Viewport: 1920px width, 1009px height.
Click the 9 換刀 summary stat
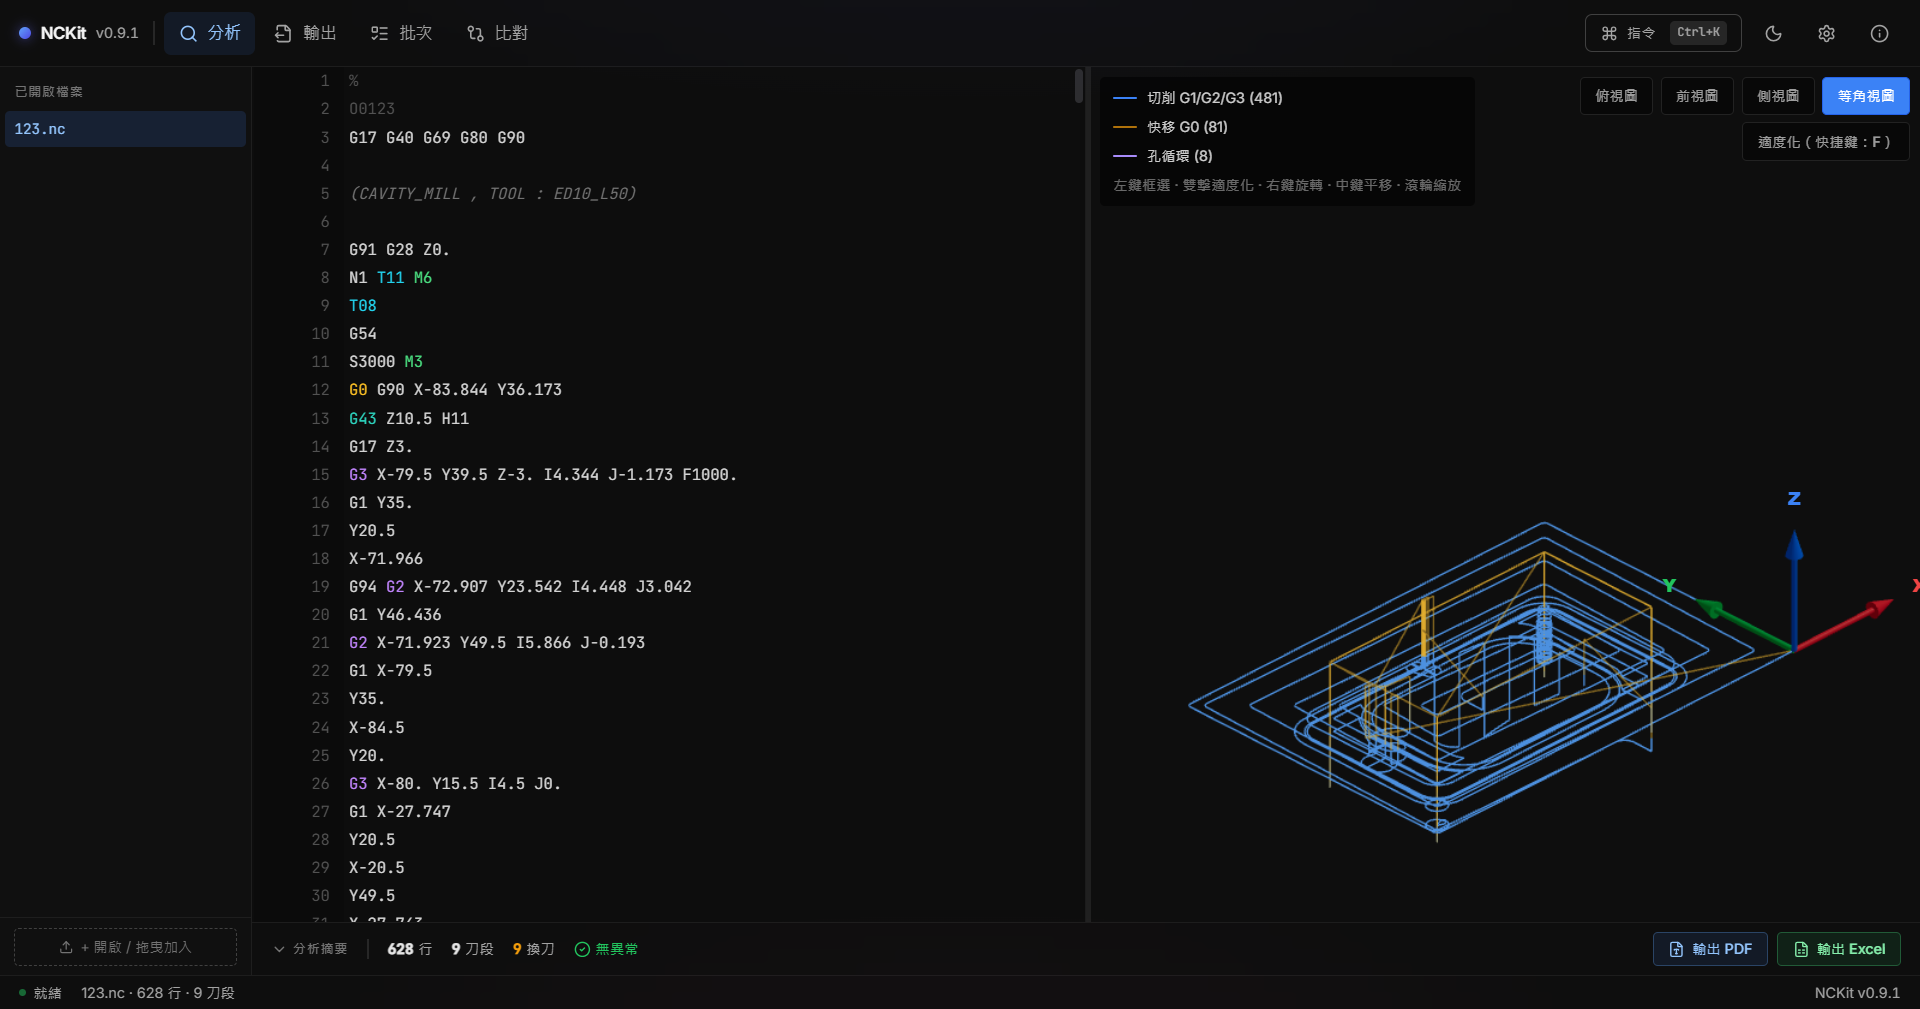pos(534,949)
